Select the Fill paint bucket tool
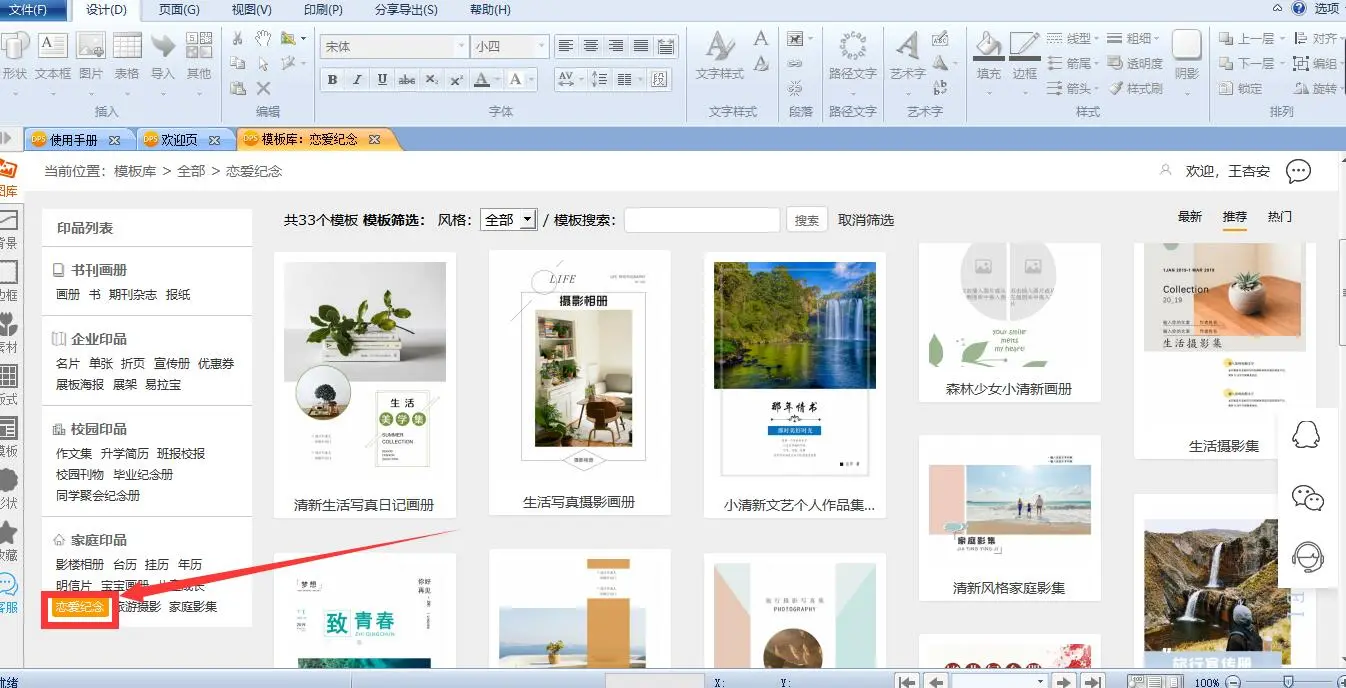 pos(988,54)
